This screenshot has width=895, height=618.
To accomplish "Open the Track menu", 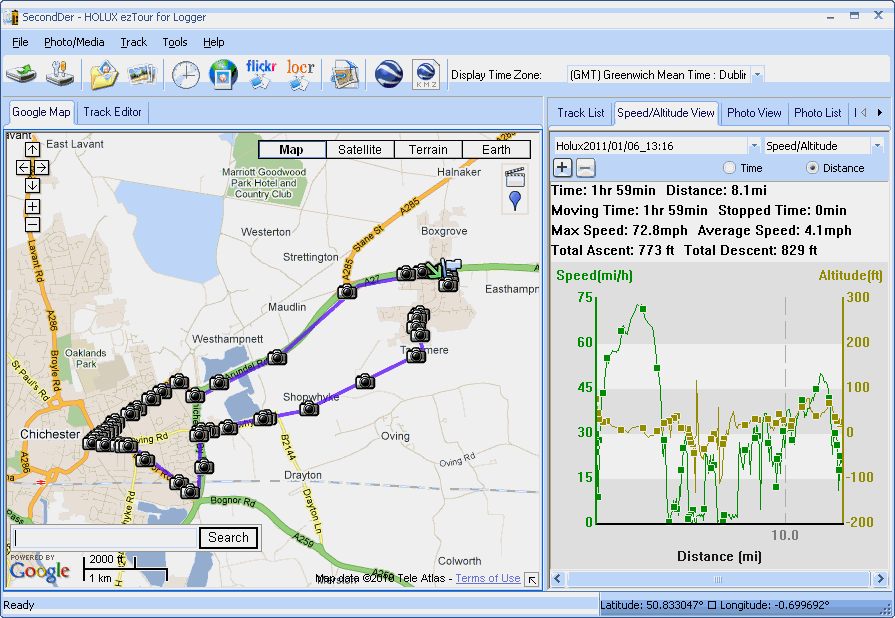I will click(134, 42).
